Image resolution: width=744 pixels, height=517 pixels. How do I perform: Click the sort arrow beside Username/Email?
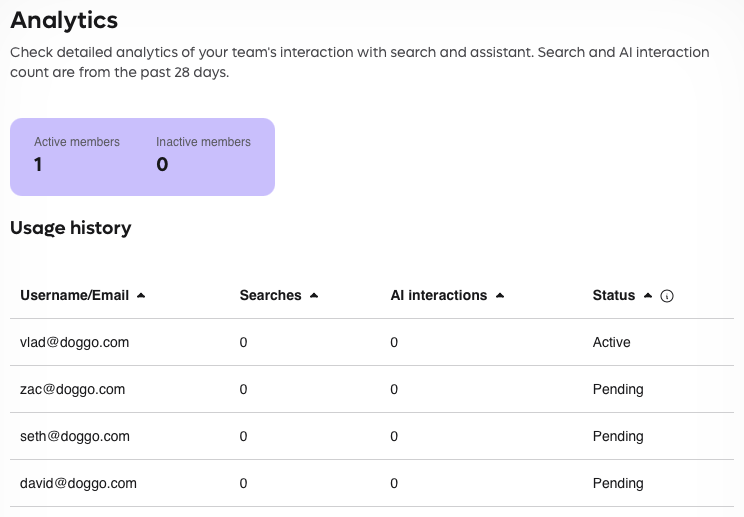[x=141, y=296]
